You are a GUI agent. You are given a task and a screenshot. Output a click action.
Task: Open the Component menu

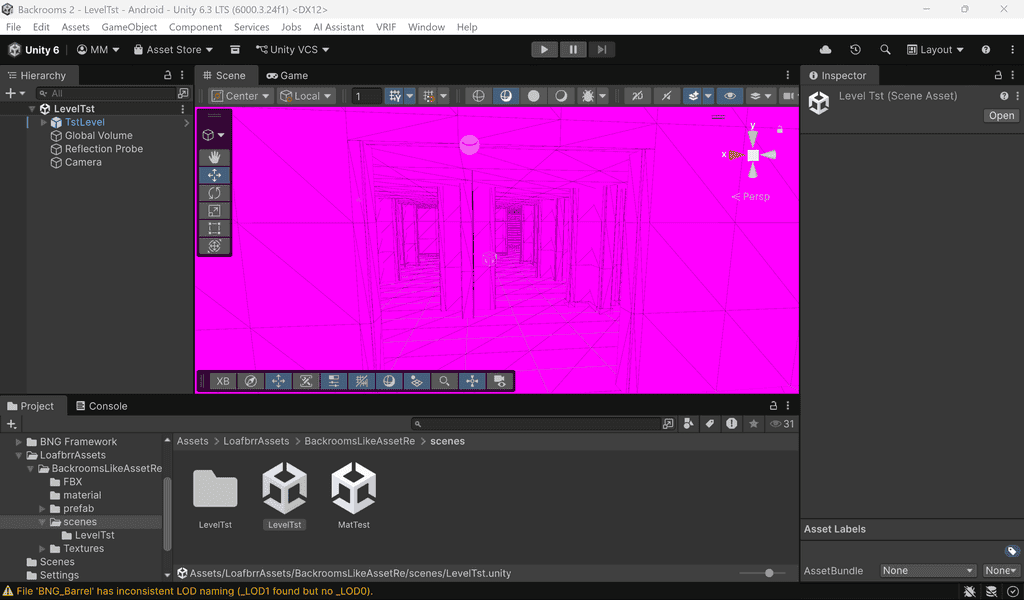click(x=195, y=27)
